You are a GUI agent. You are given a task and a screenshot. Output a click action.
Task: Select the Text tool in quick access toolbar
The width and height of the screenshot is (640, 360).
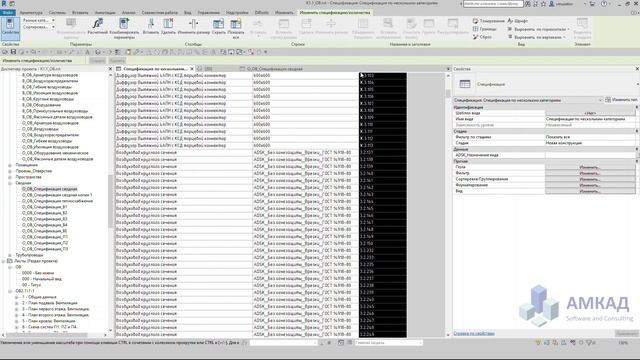click(x=87, y=52)
